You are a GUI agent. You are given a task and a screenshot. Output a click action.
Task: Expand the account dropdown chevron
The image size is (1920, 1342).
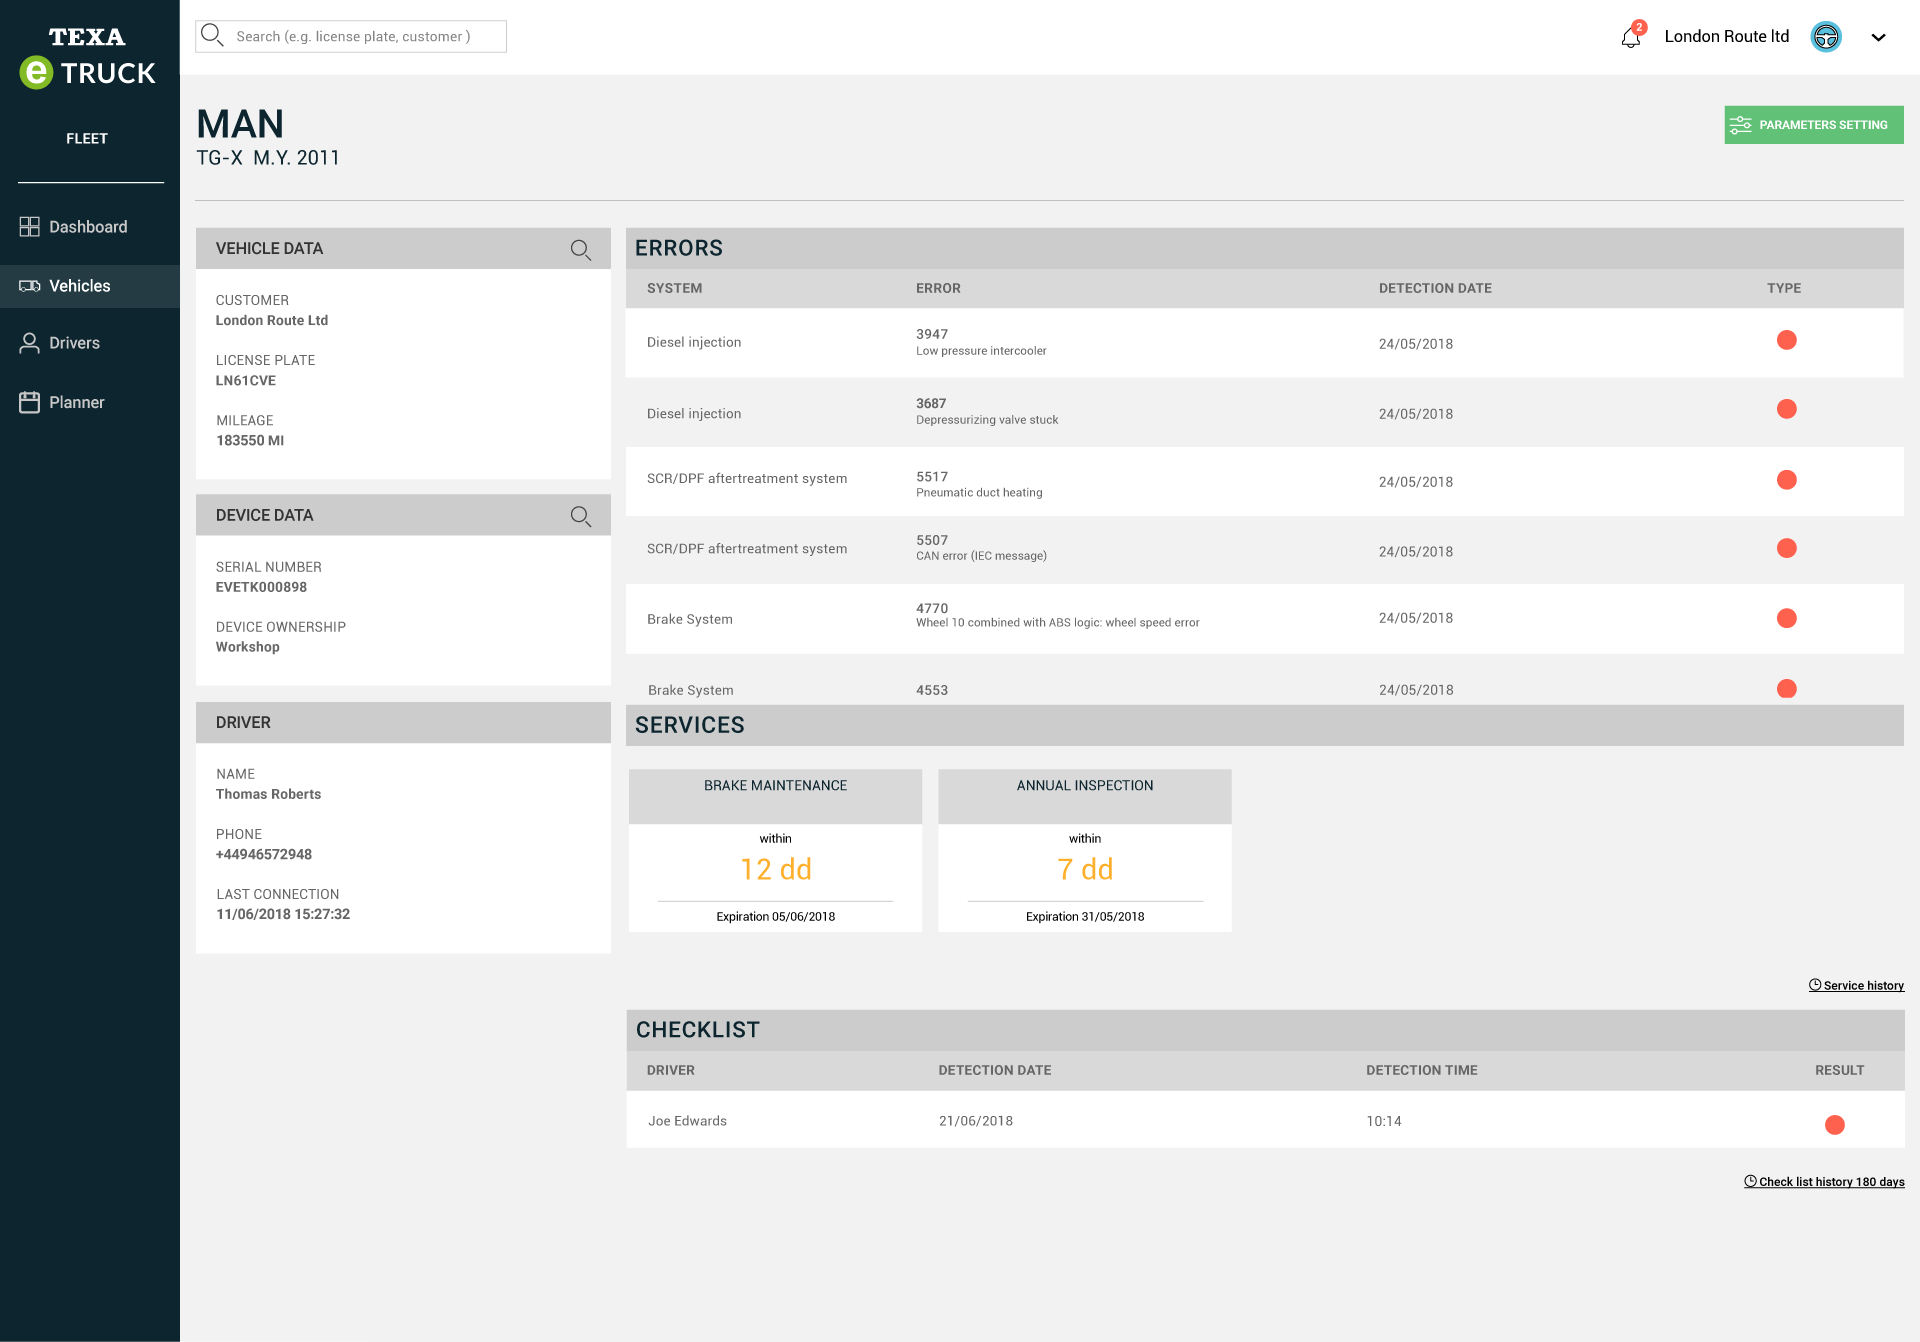(1878, 37)
